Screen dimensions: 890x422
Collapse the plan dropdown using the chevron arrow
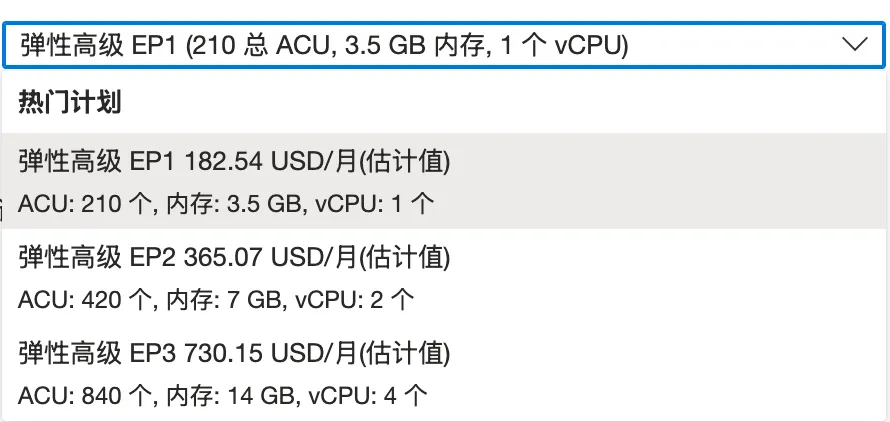pos(854,44)
